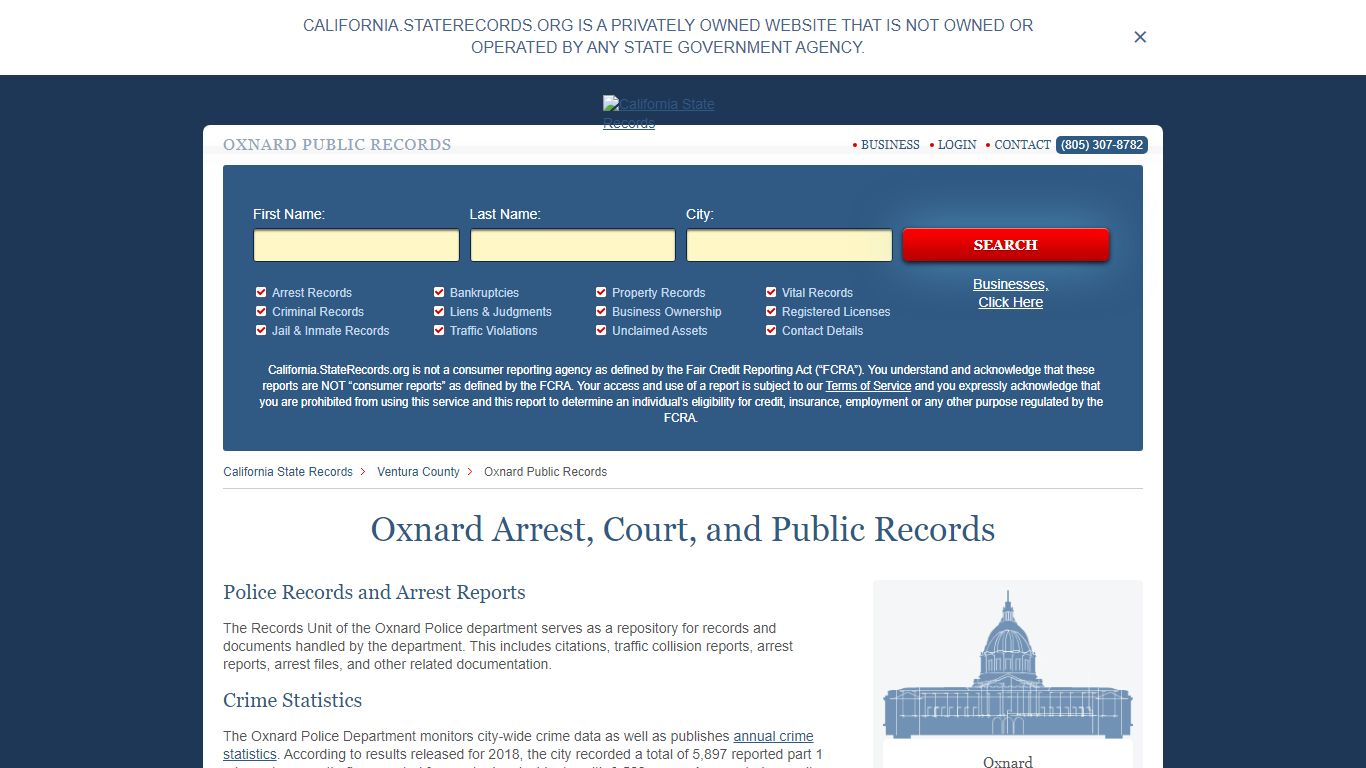Screen dimensions: 1366x768
Task: Navigate to California State Records breadcrumb
Action: 288,472
